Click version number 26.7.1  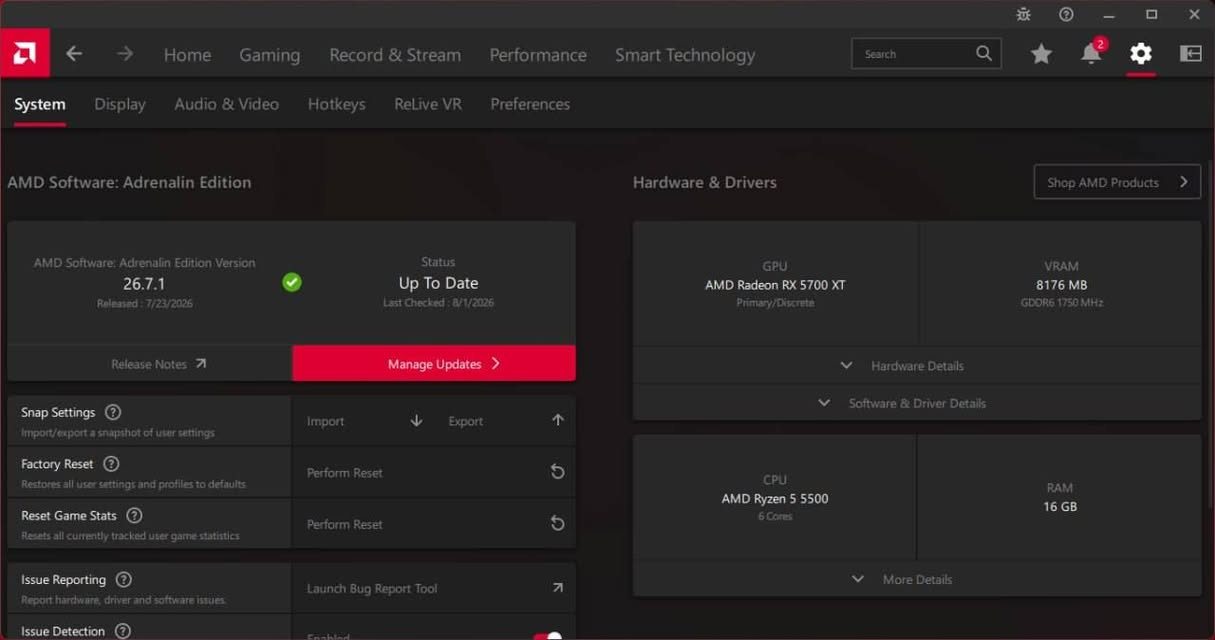pos(144,284)
